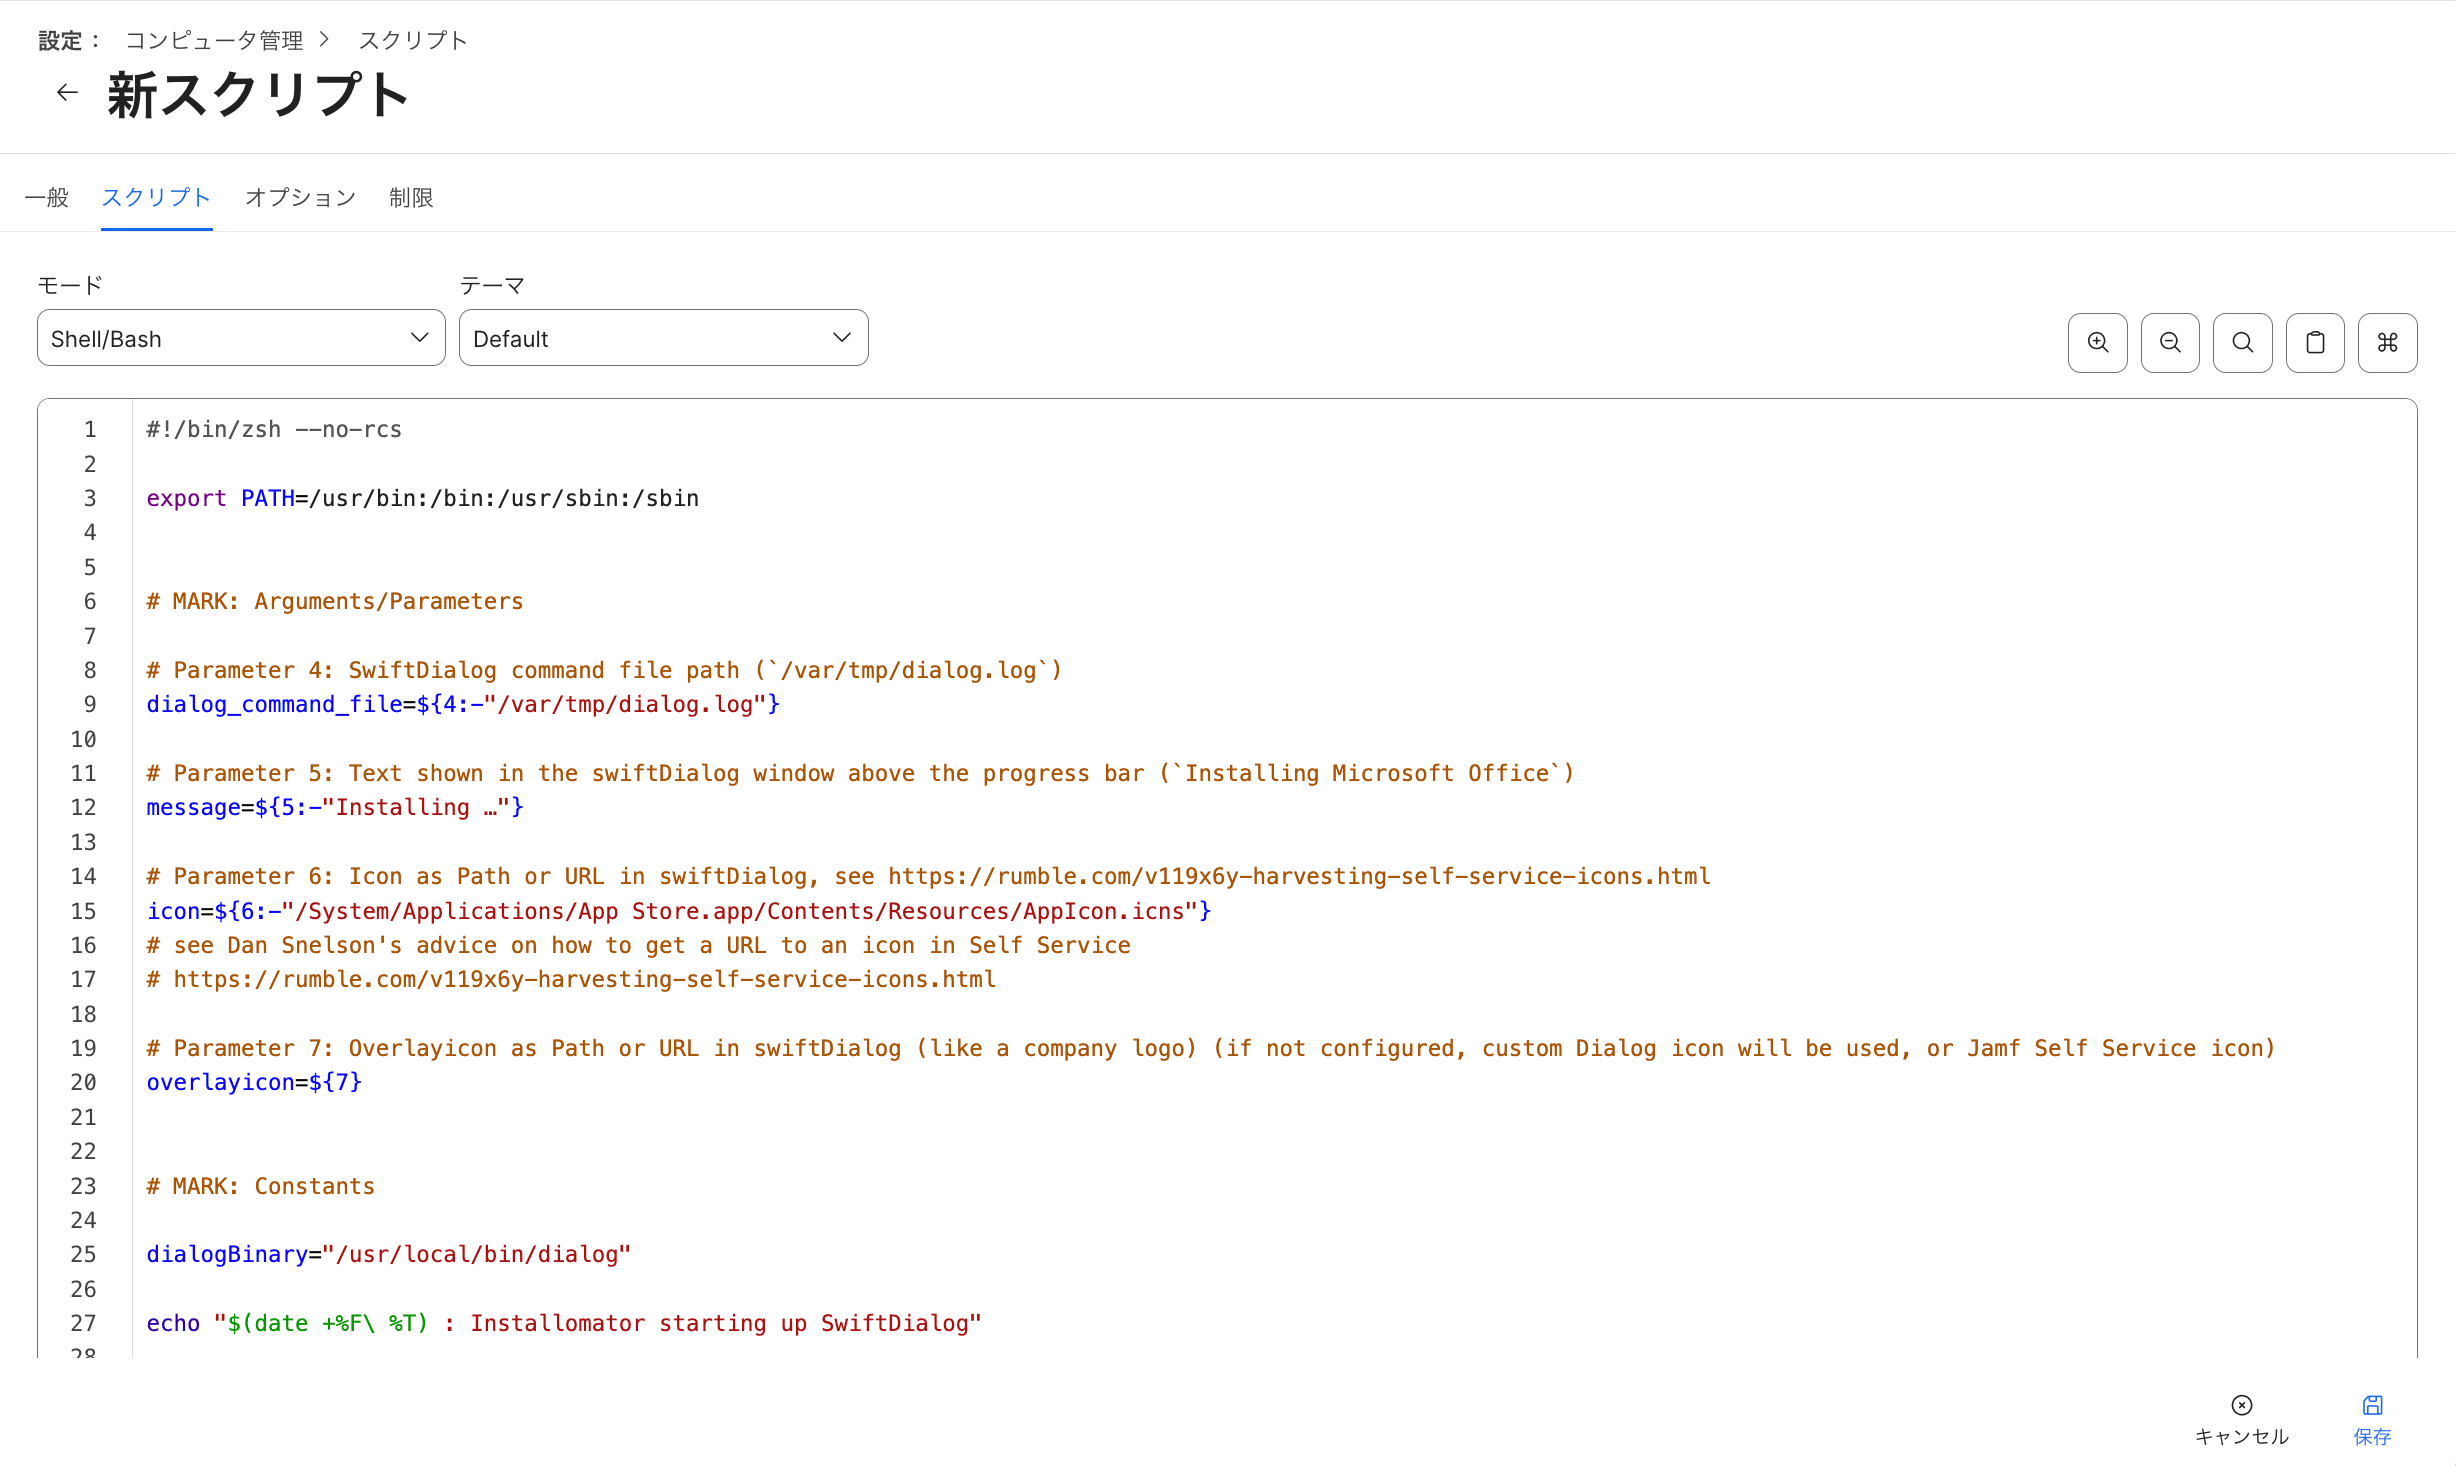This screenshot has width=2456, height=1466.
Task: Click line number 21 in gutter
Action: point(83,1117)
